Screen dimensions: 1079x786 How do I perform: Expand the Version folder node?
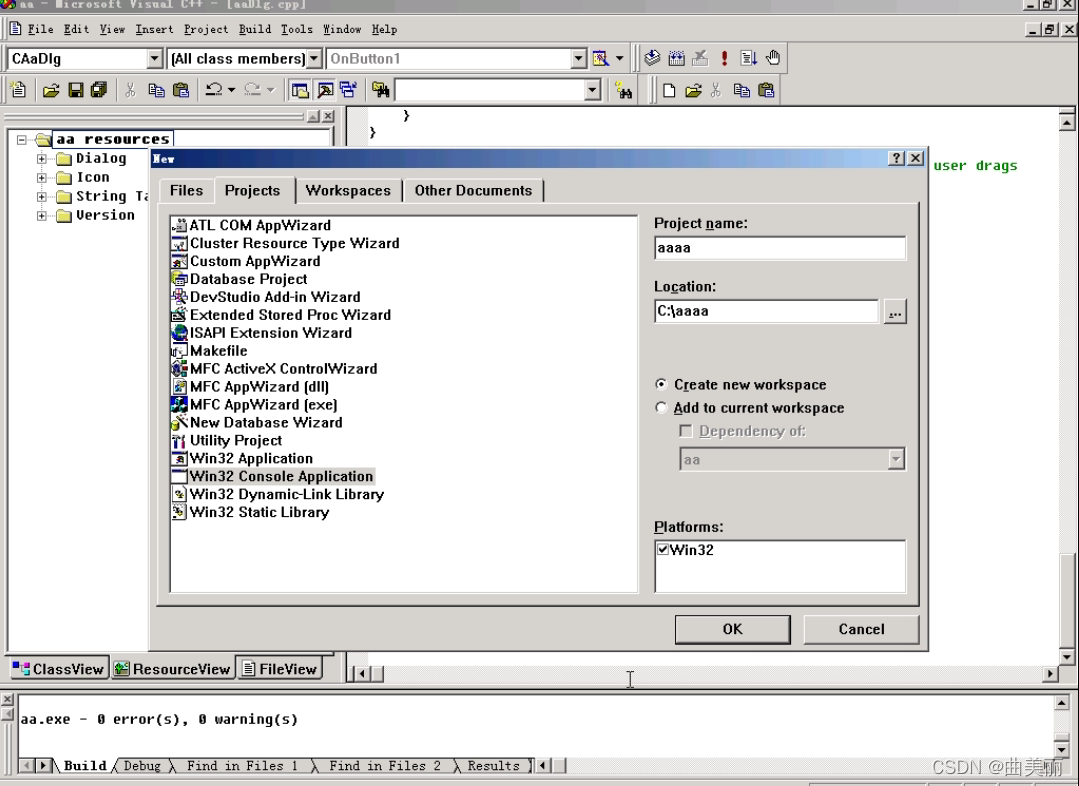41,216
